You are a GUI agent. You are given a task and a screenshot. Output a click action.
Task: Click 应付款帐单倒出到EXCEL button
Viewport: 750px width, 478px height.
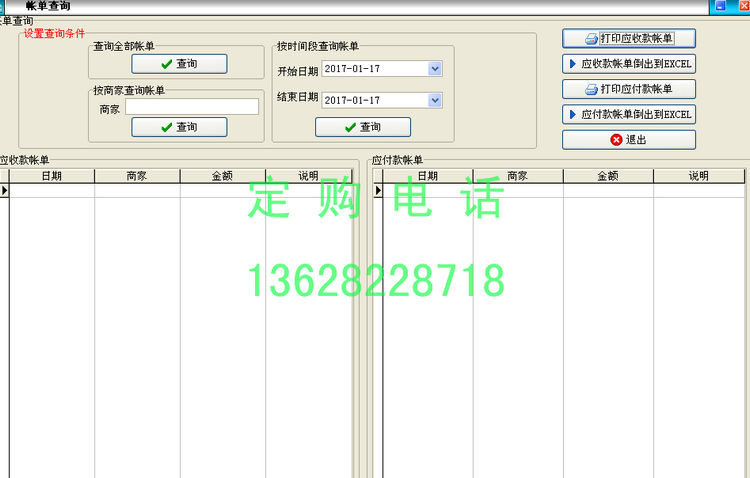[629, 115]
